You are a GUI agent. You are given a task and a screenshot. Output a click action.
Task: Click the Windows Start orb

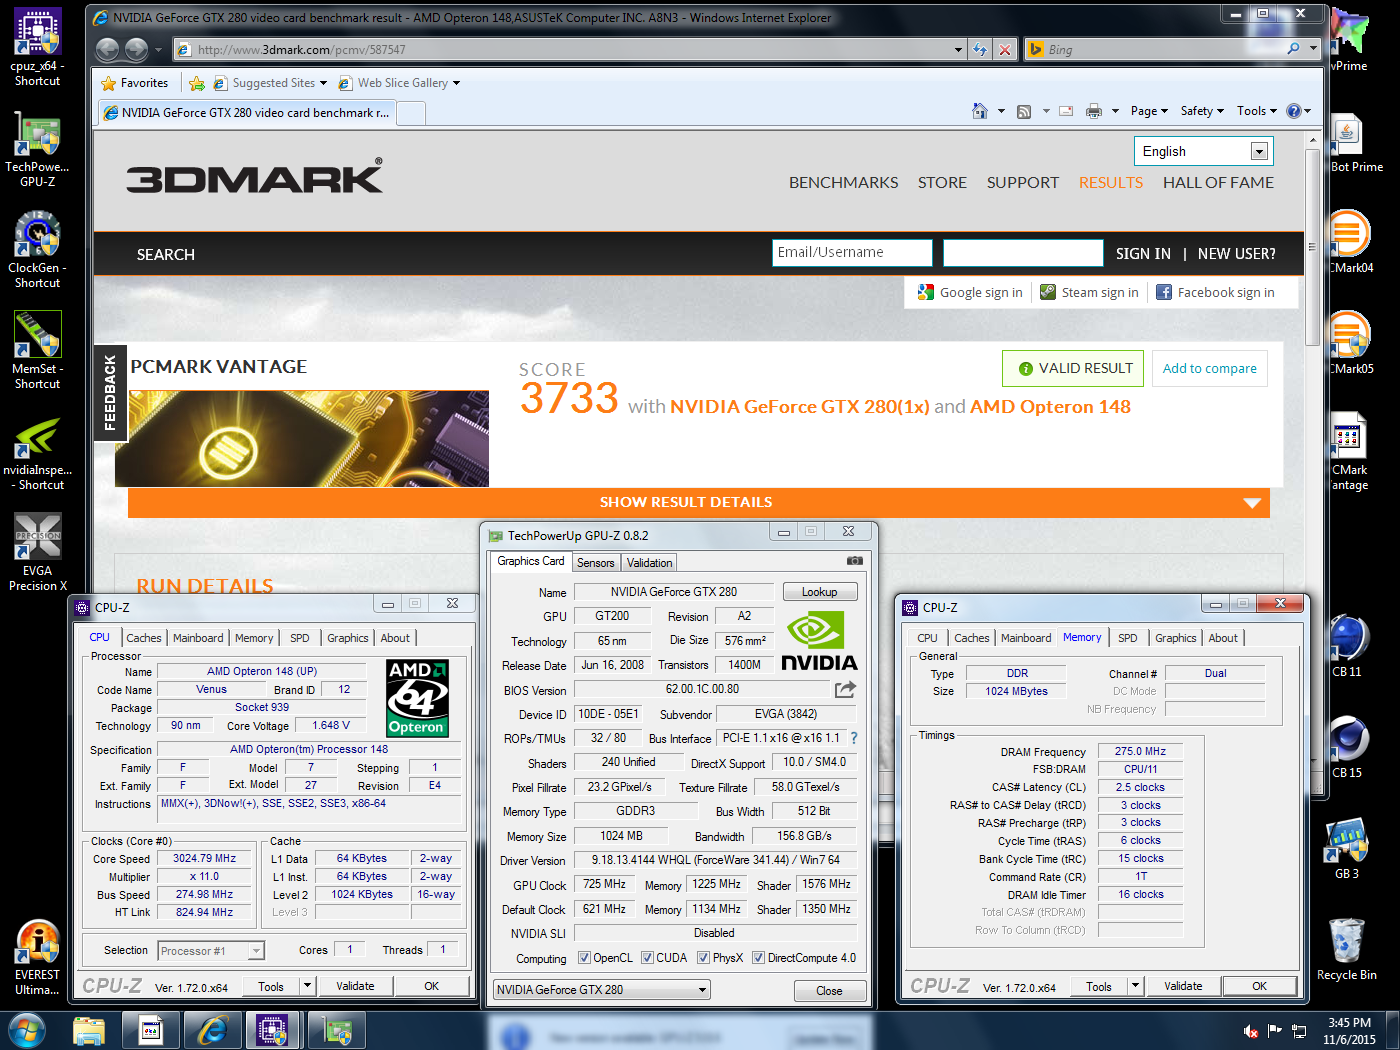click(x=25, y=1029)
